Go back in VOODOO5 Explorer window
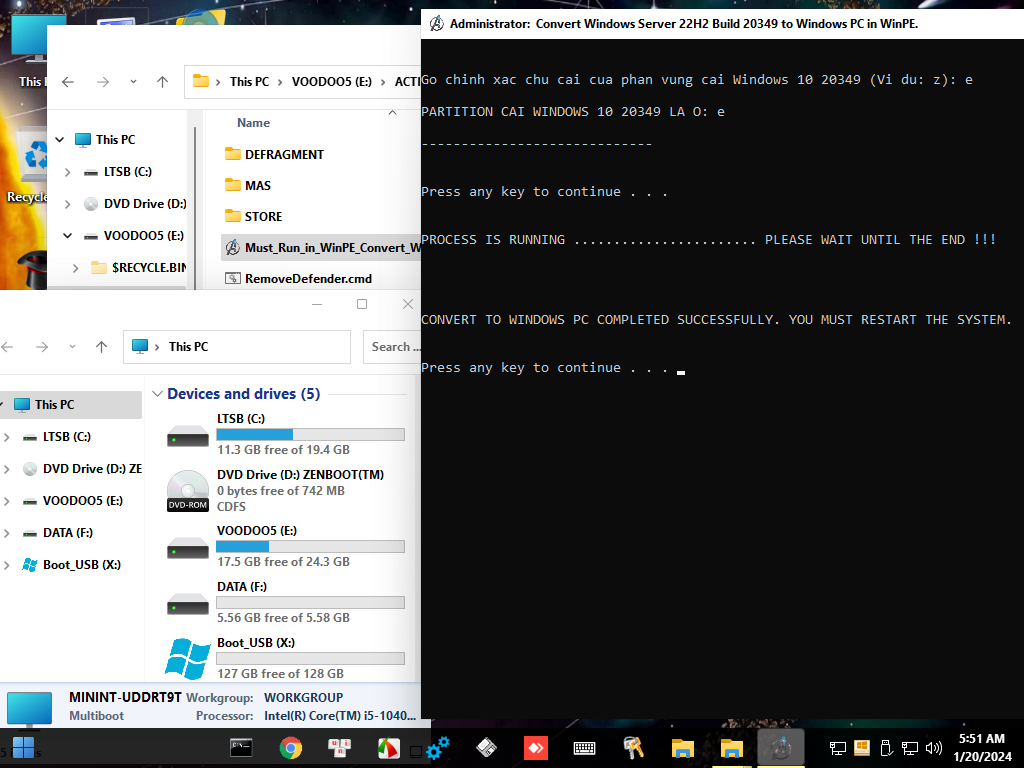 (68, 82)
